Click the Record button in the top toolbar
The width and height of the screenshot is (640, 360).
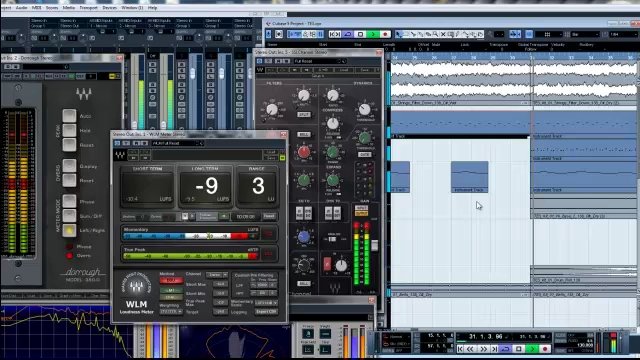click(x=384, y=34)
